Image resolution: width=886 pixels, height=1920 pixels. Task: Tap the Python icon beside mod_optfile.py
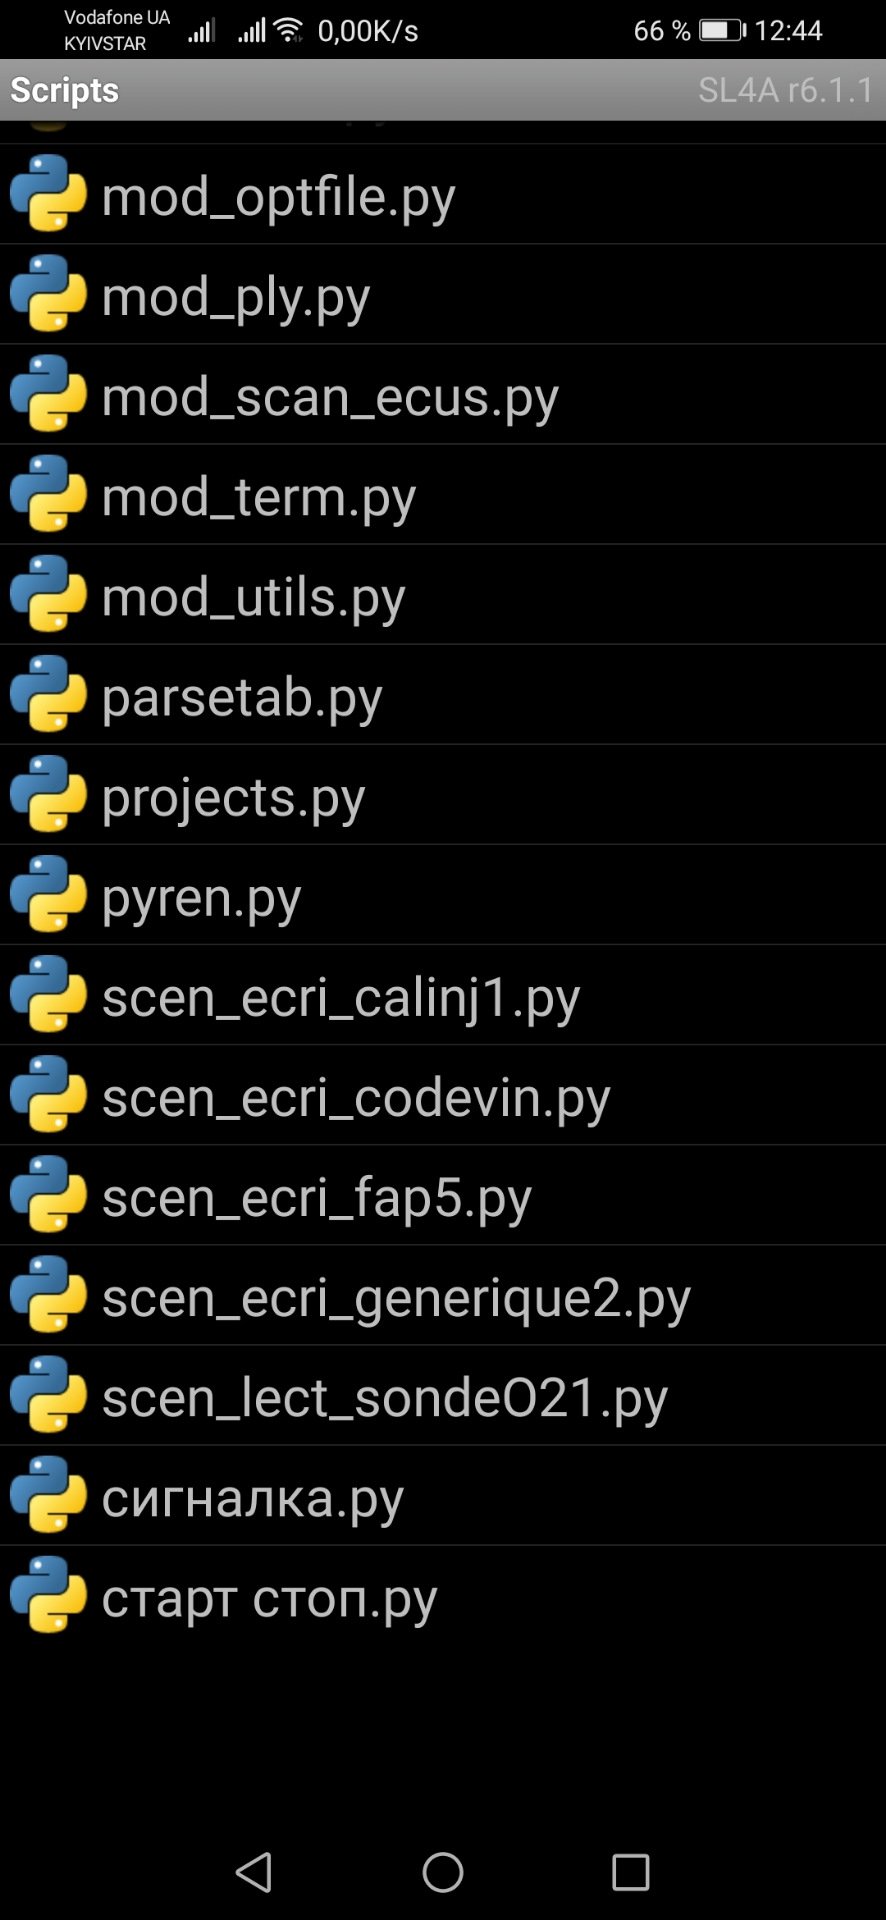click(48, 193)
